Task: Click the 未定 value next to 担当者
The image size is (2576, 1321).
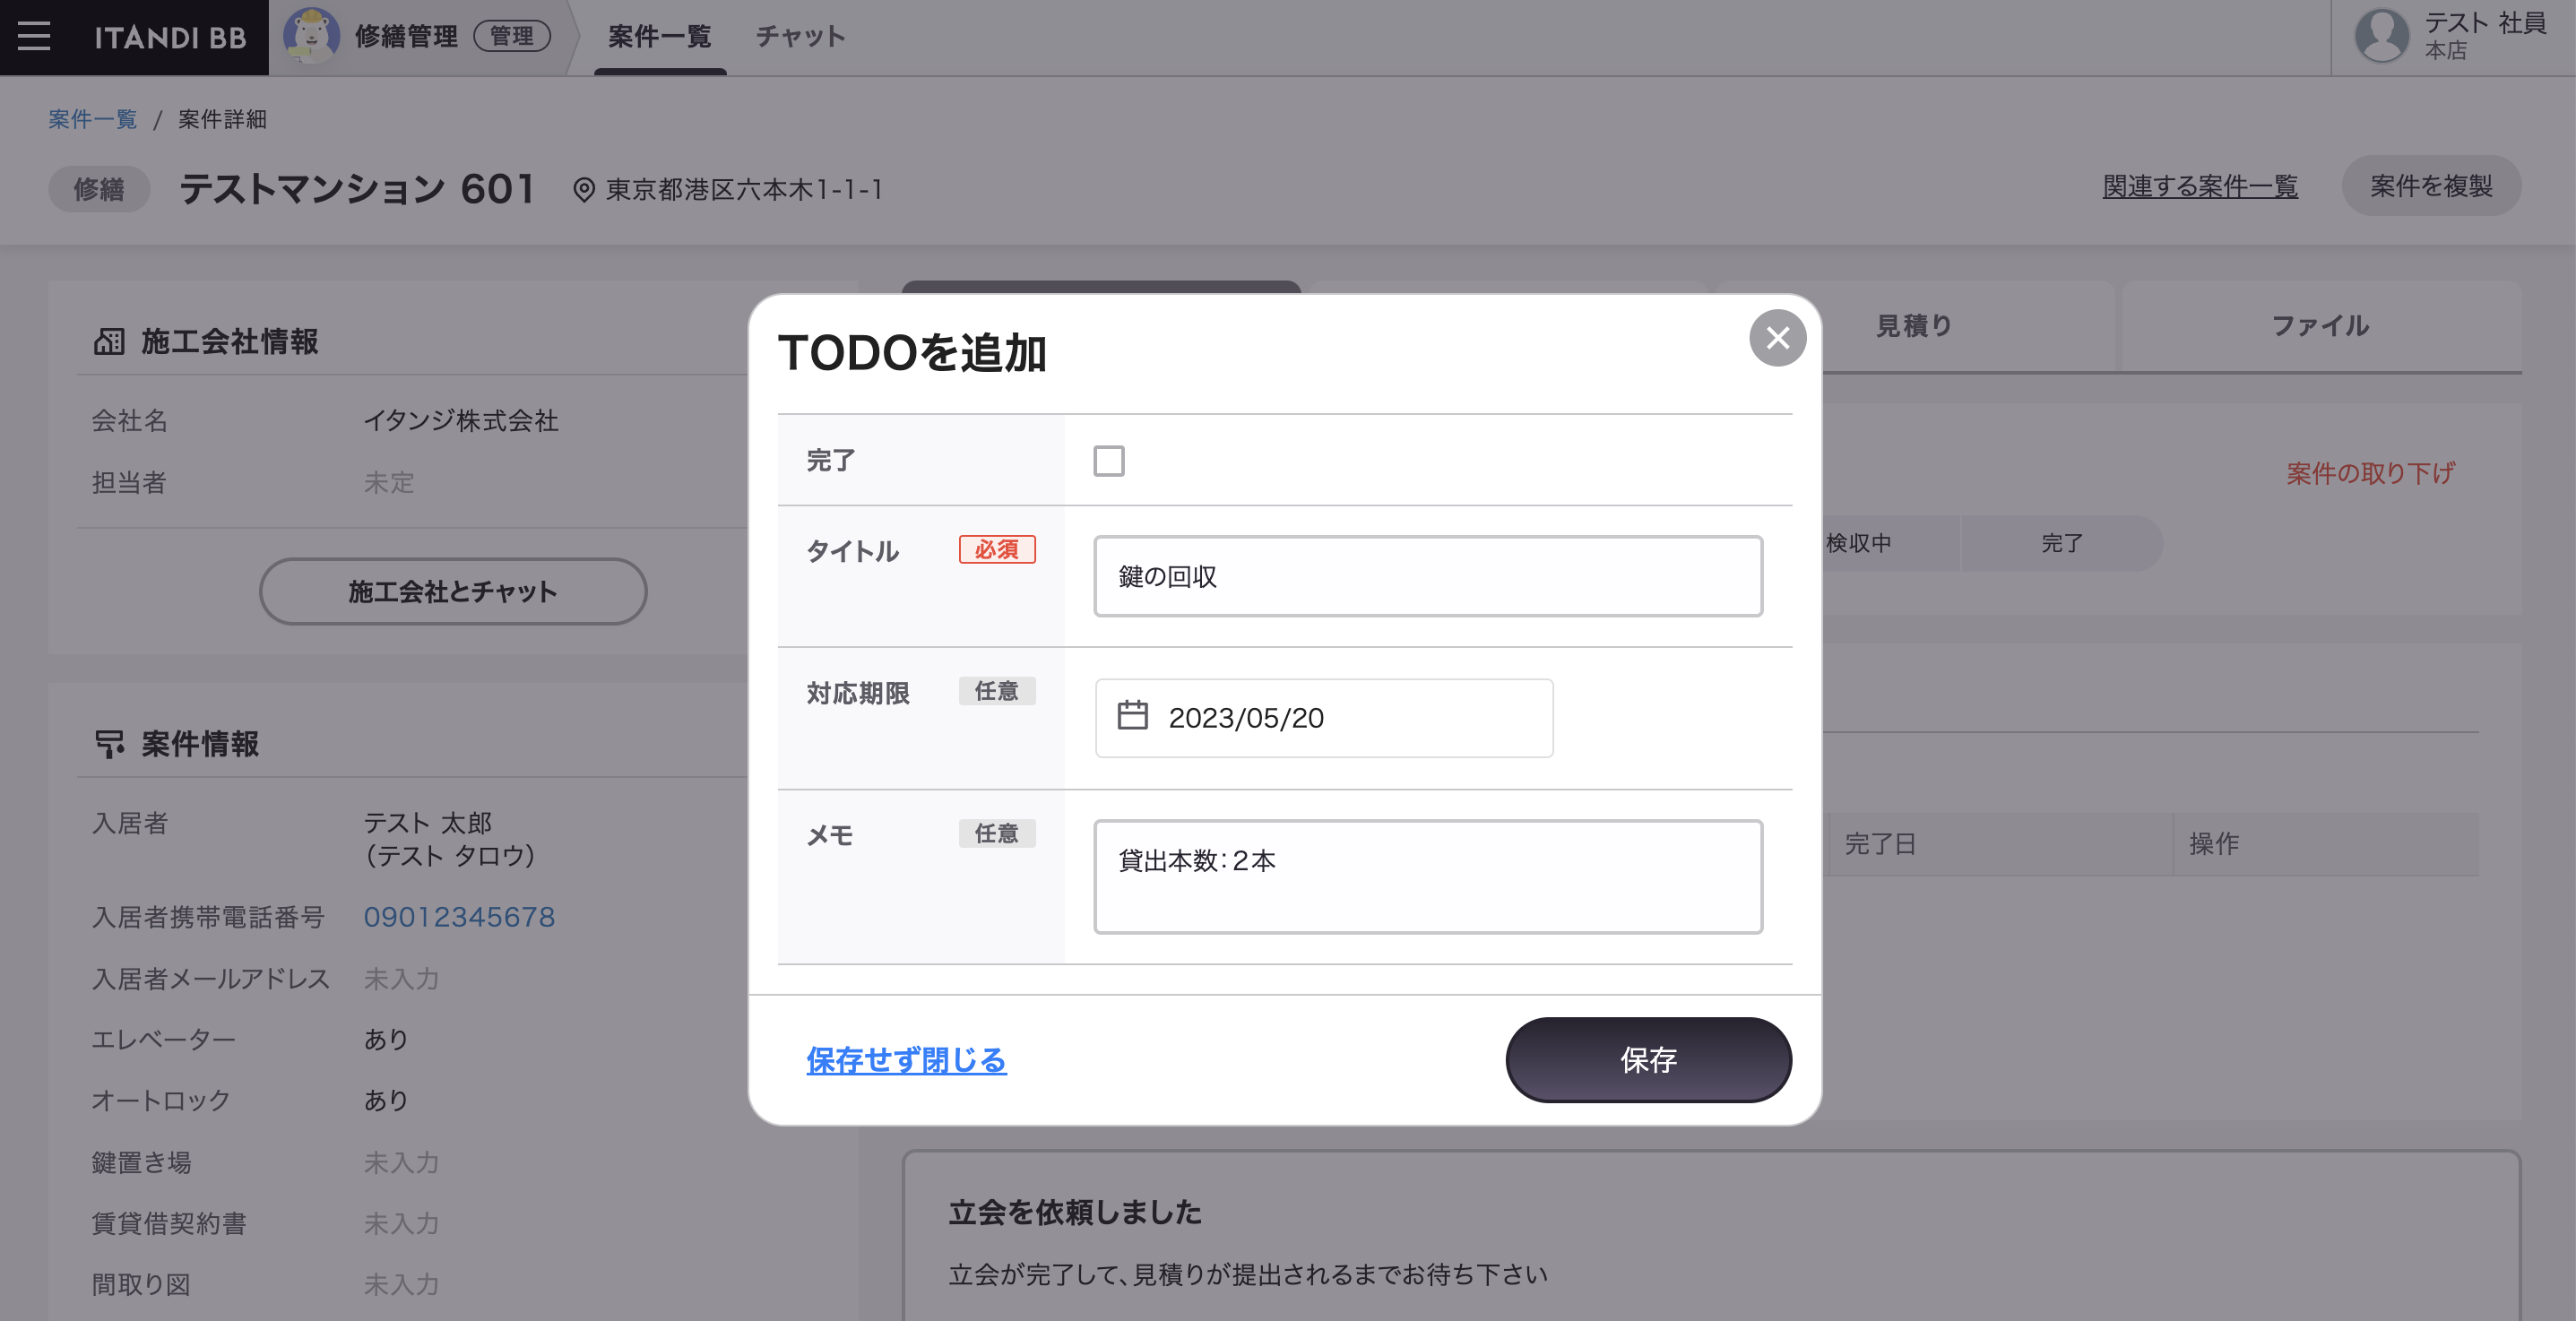Action: pos(388,483)
